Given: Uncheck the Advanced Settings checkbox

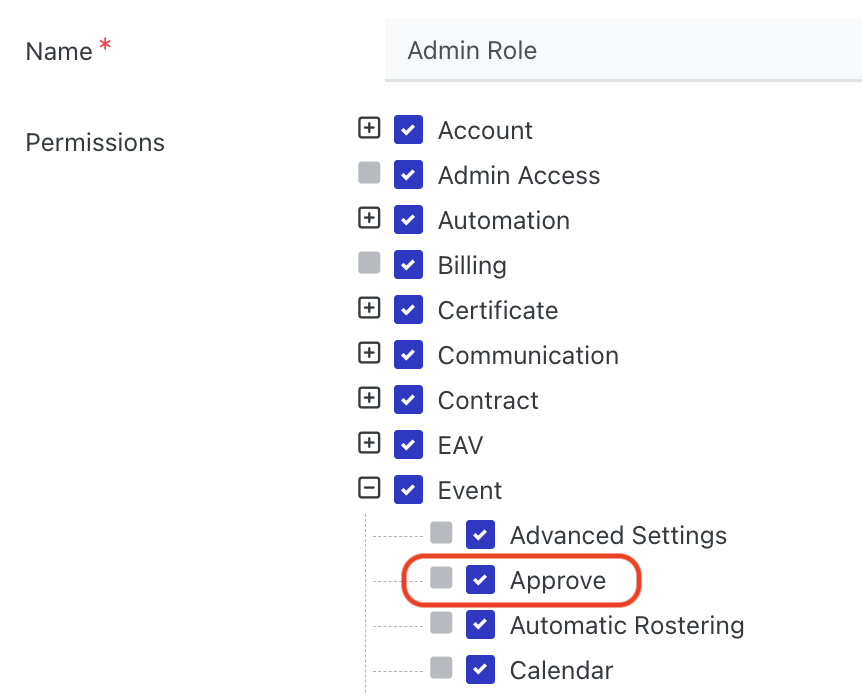Looking at the screenshot, I should pyautogui.click(x=480, y=535).
